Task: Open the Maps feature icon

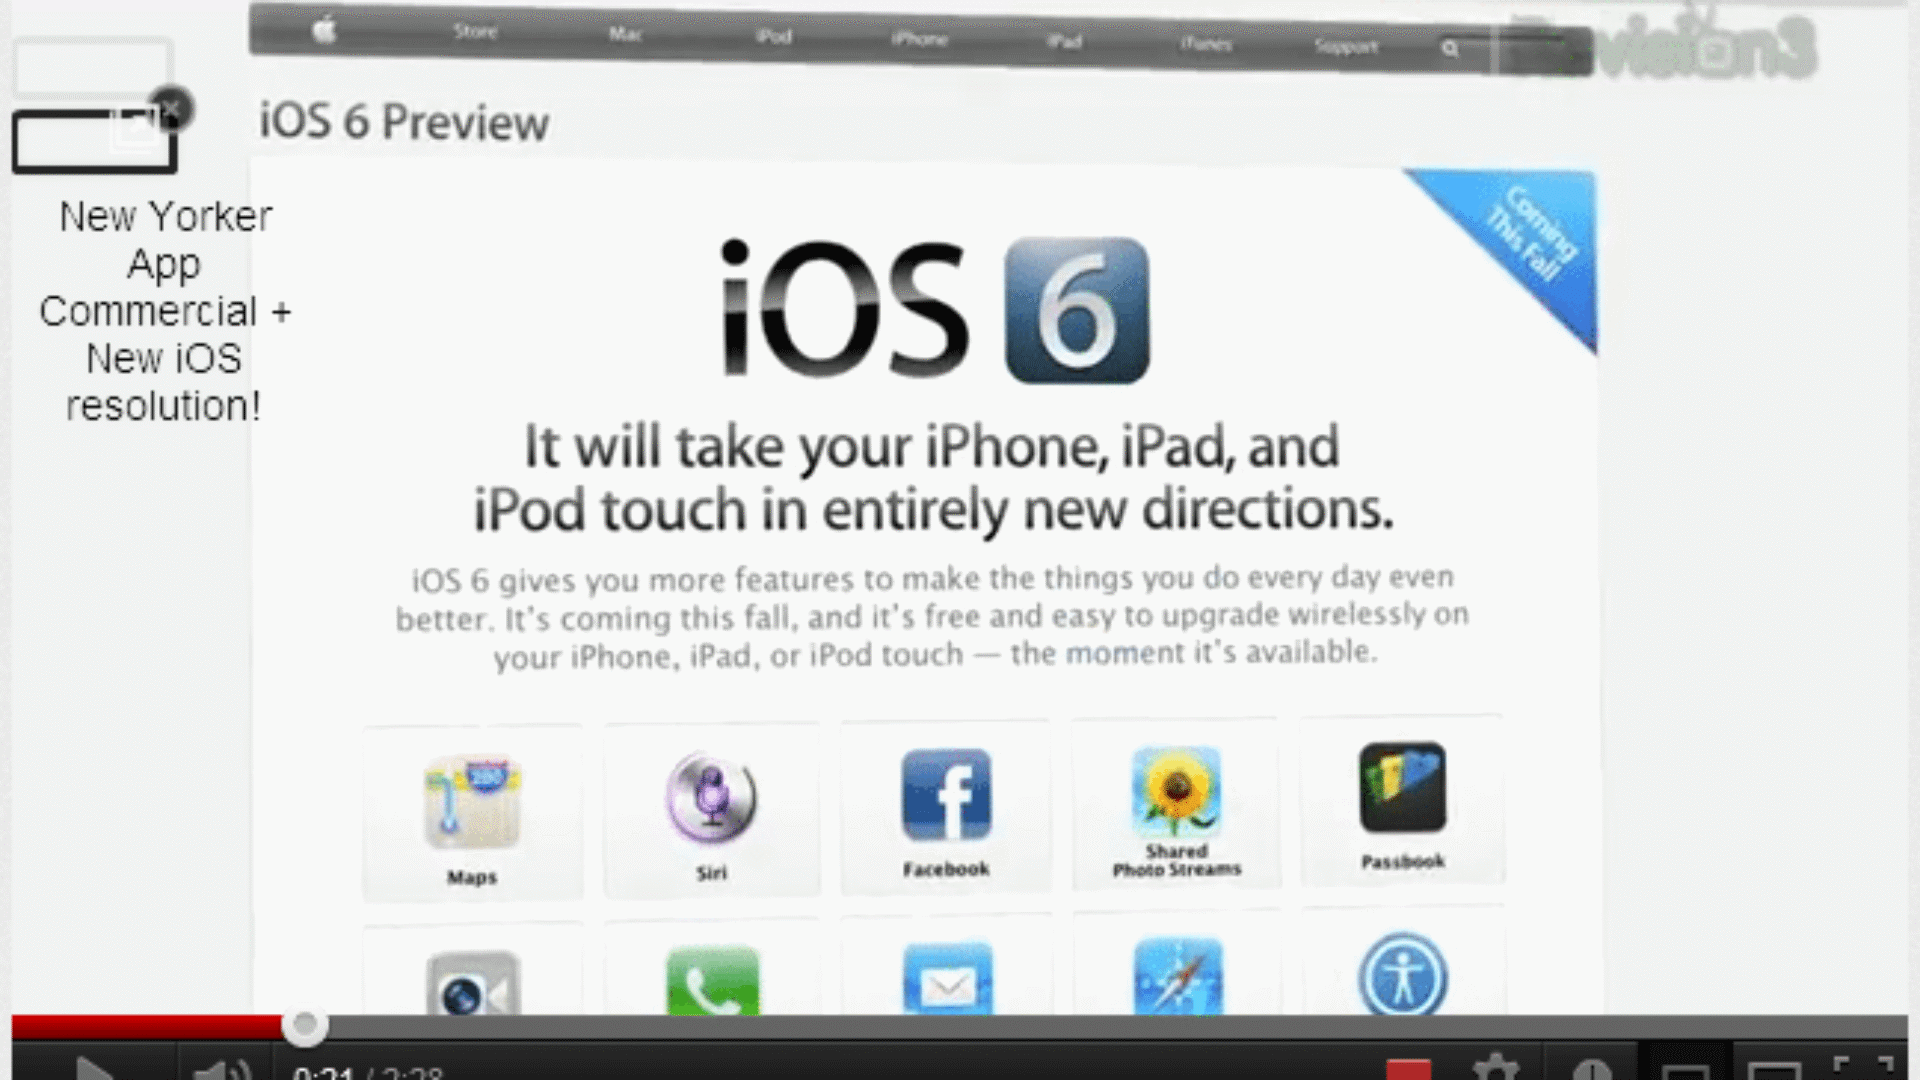Action: point(473,802)
